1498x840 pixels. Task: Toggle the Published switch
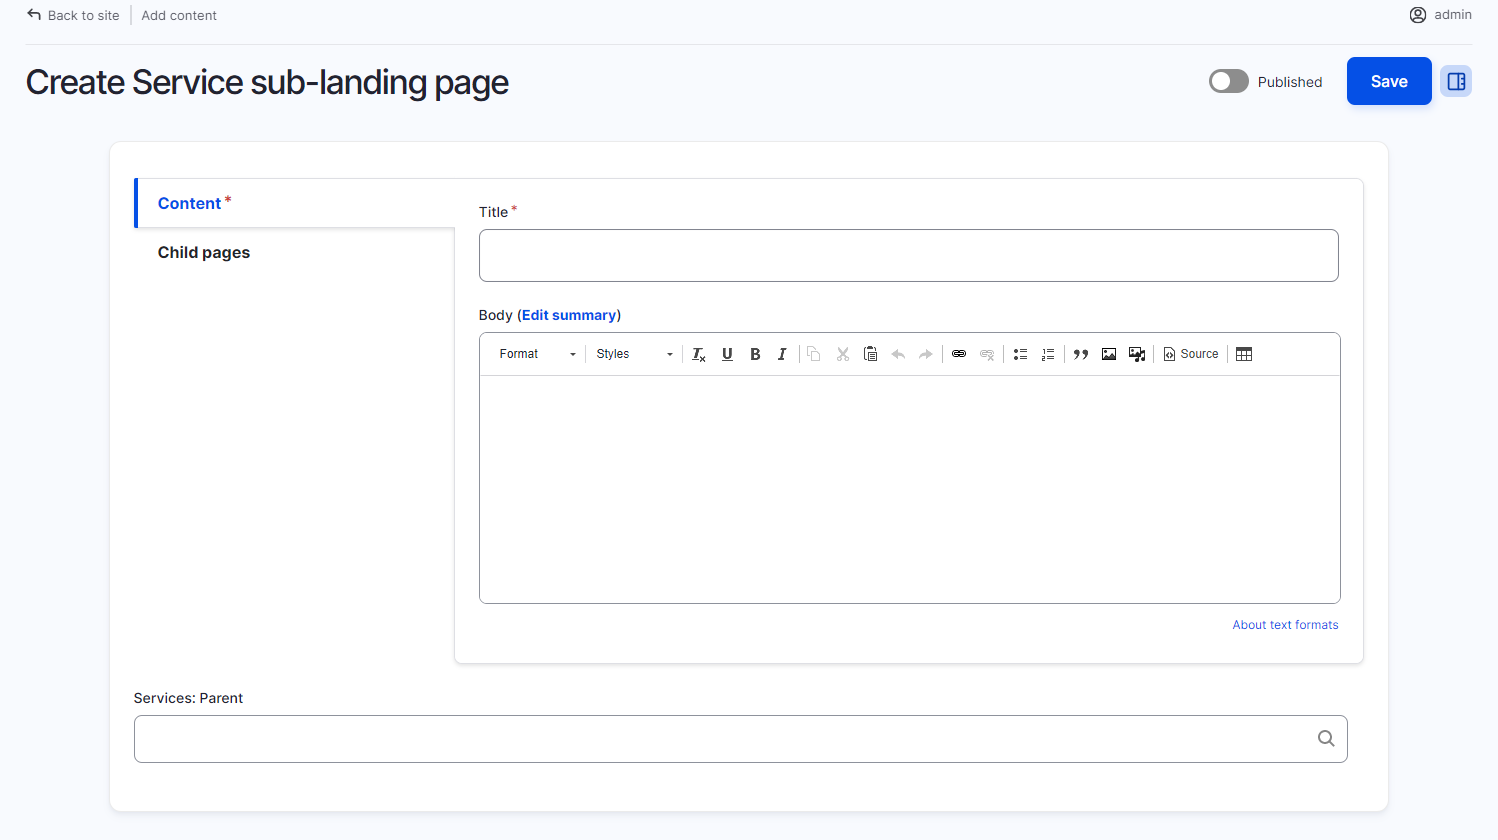[x=1229, y=81]
